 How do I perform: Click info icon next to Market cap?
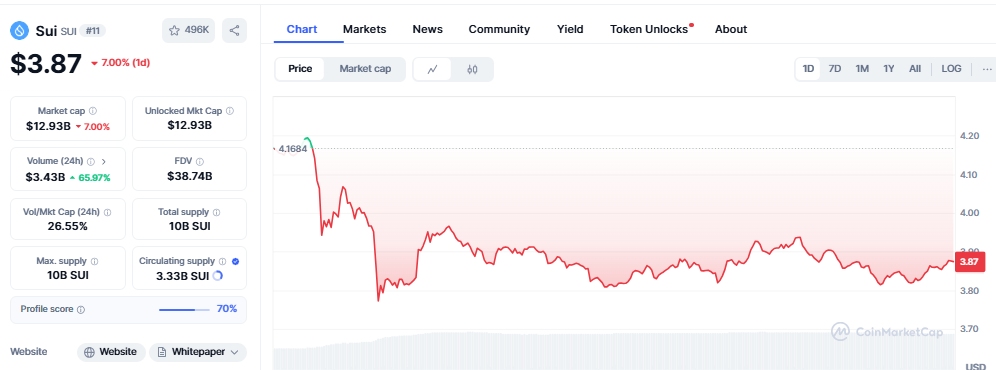tap(93, 111)
